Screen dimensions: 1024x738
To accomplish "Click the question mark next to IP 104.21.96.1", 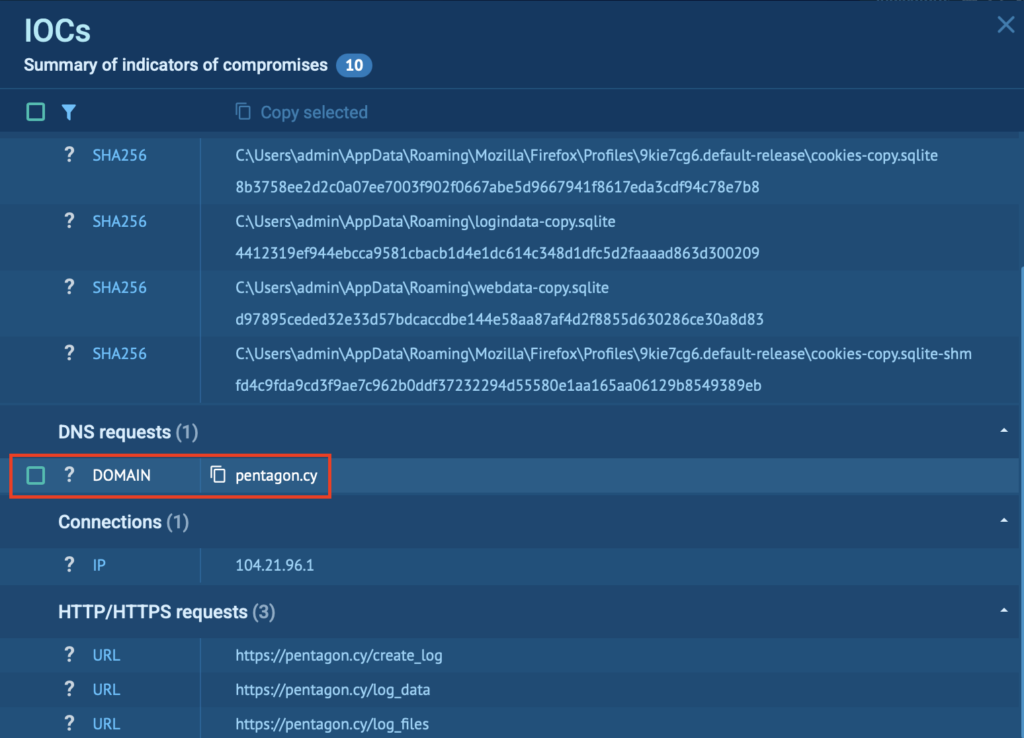I will click(x=68, y=564).
